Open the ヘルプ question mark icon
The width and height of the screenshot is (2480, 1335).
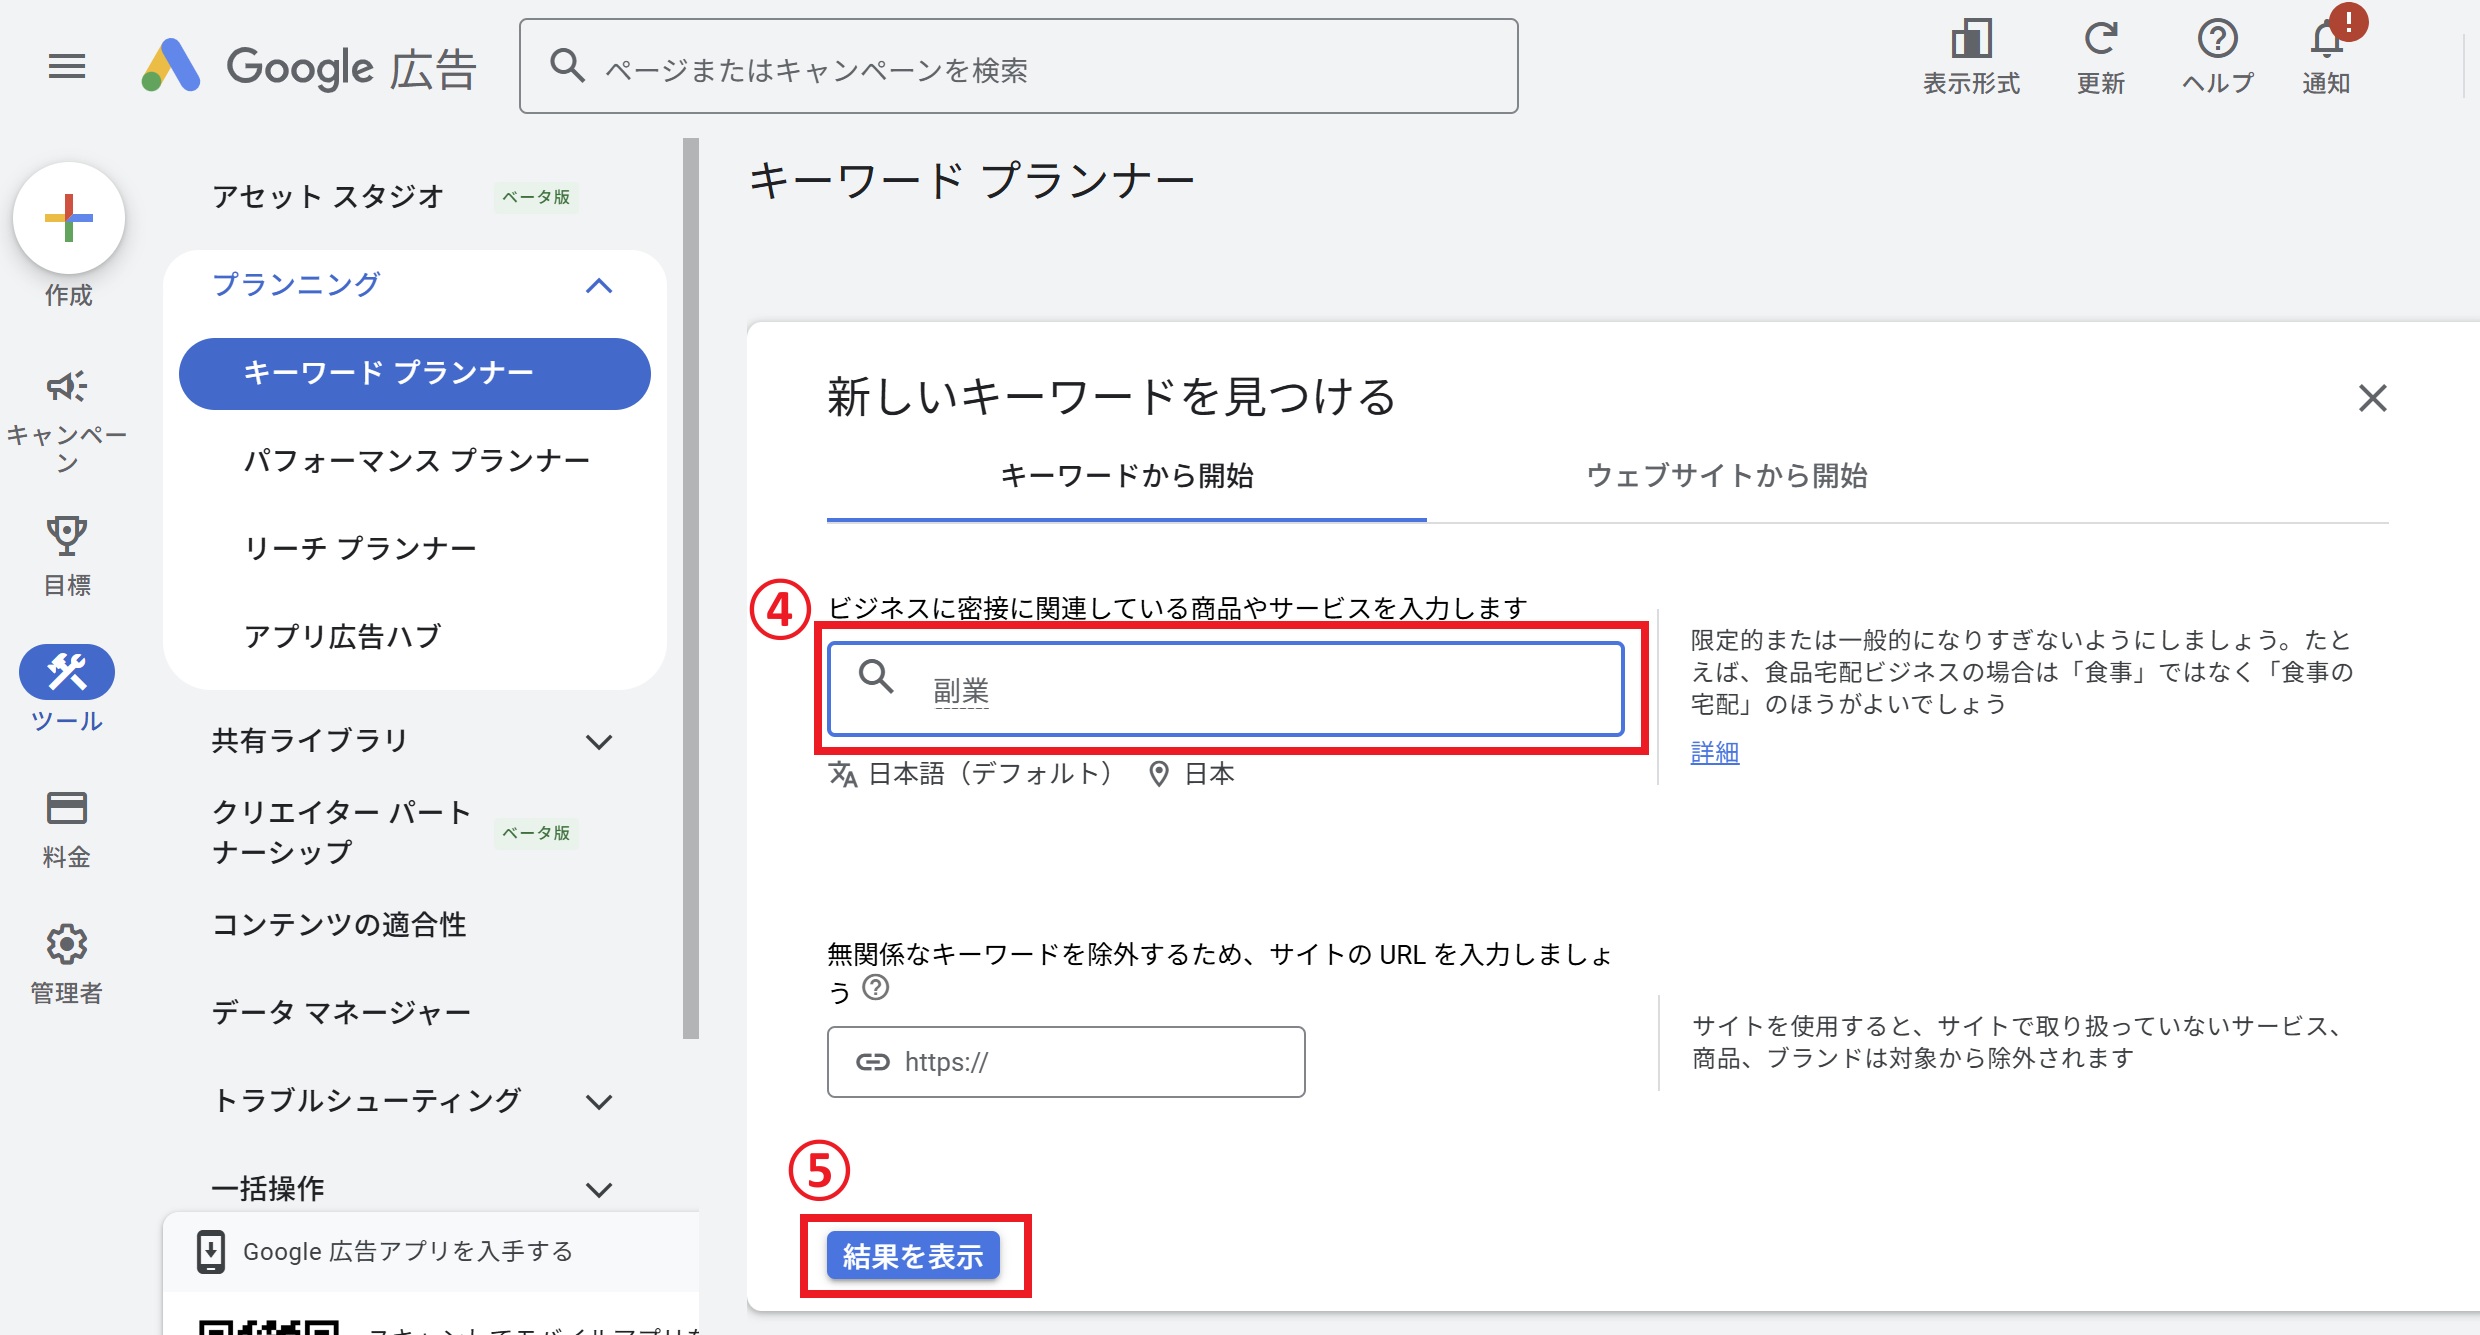click(x=2217, y=40)
